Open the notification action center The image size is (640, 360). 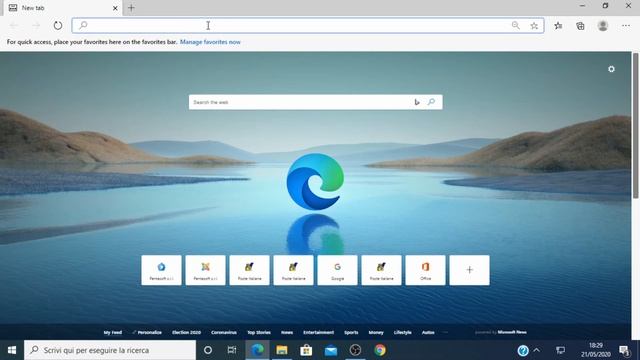[x=624, y=350]
